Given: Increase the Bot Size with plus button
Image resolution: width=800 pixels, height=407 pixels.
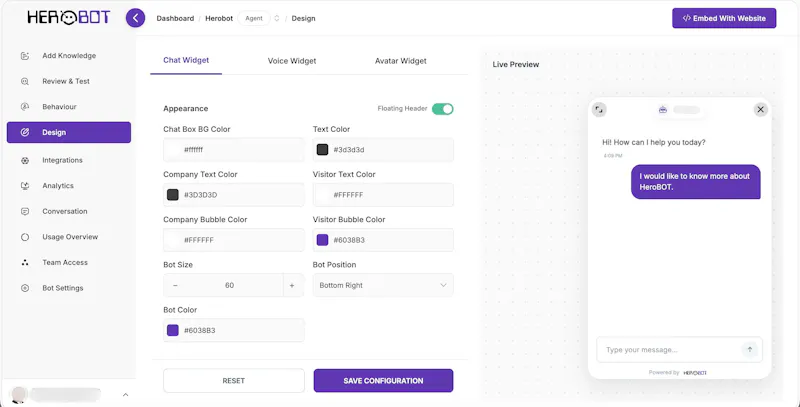Looking at the screenshot, I should tap(292, 286).
